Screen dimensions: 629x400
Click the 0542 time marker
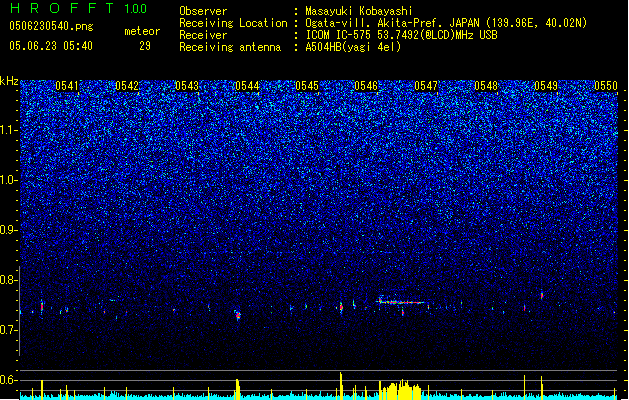coord(127,86)
